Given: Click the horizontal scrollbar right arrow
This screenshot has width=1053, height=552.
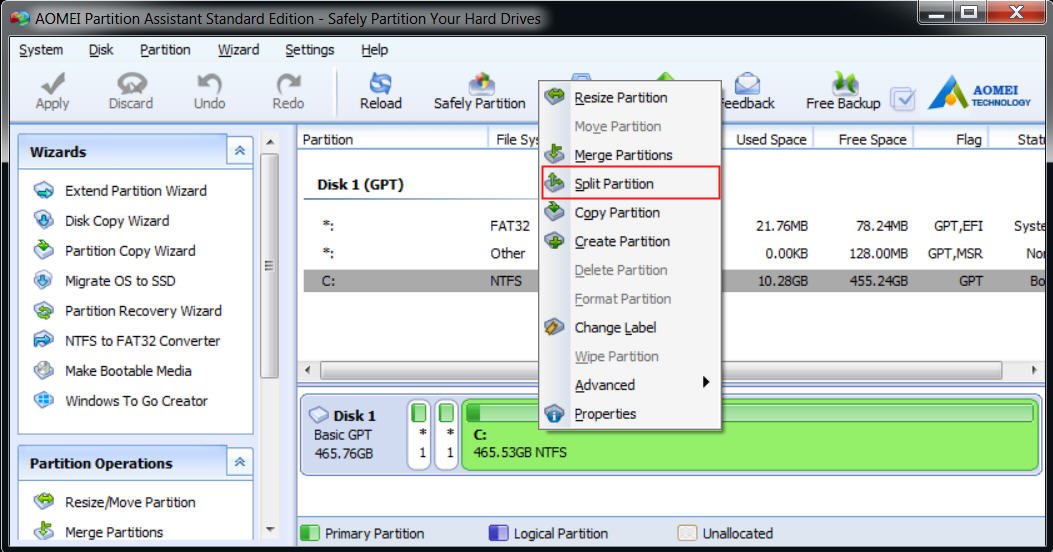Looking at the screenshot, I should click(1034, 370).
